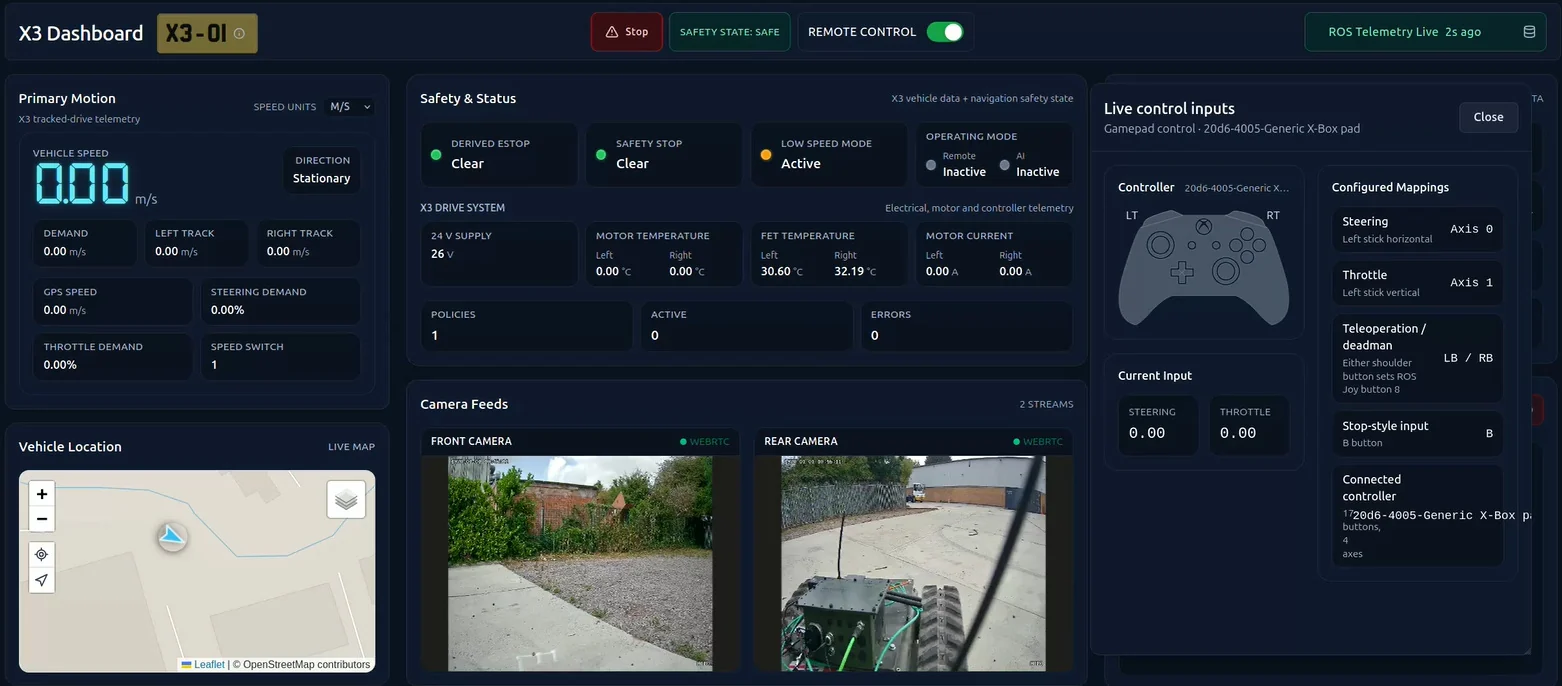Click the POLICIES count tile

click(526, 326)
